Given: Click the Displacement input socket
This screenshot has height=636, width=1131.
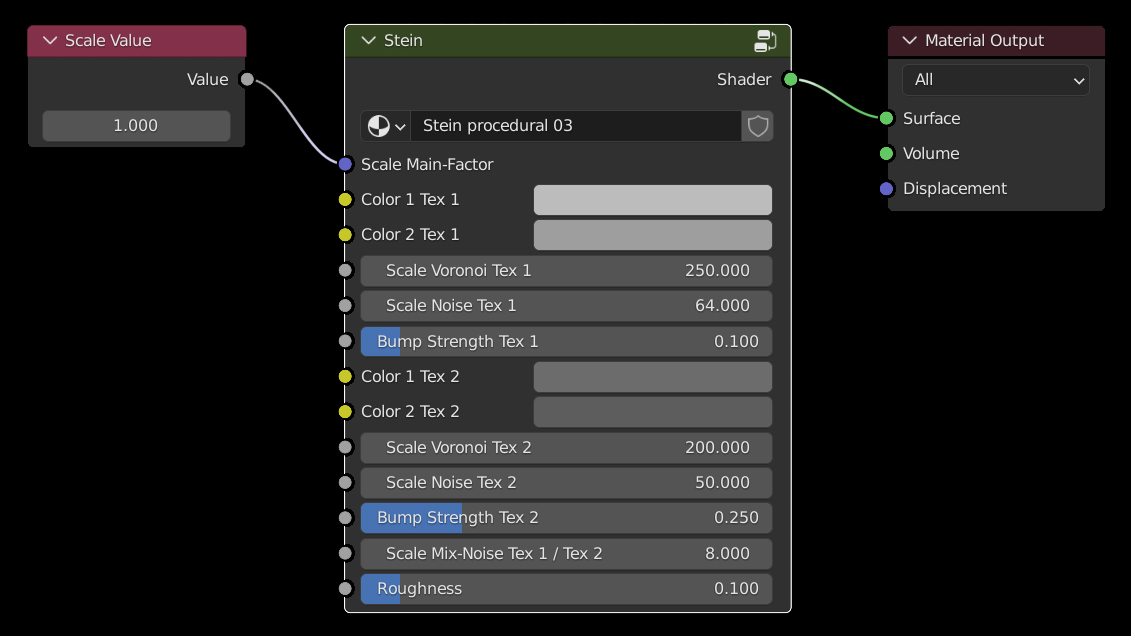Looking at the screenshot, I should [886, 188].
